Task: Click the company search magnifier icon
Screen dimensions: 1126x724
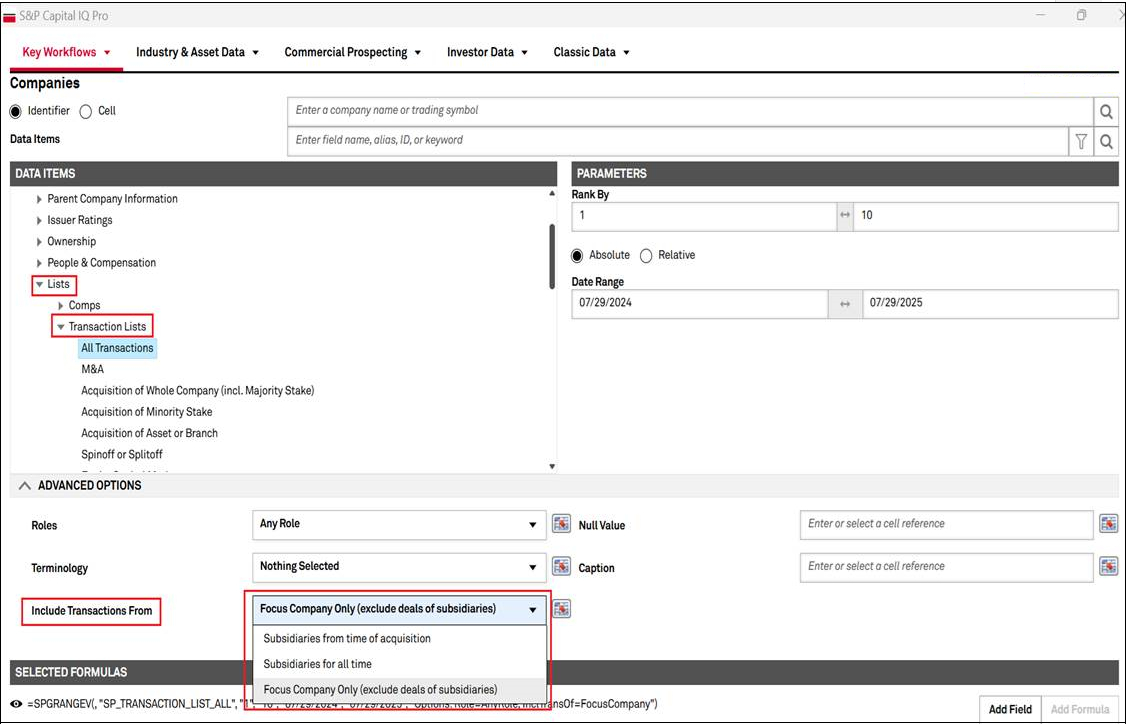Action: (x=1106, y=111)
